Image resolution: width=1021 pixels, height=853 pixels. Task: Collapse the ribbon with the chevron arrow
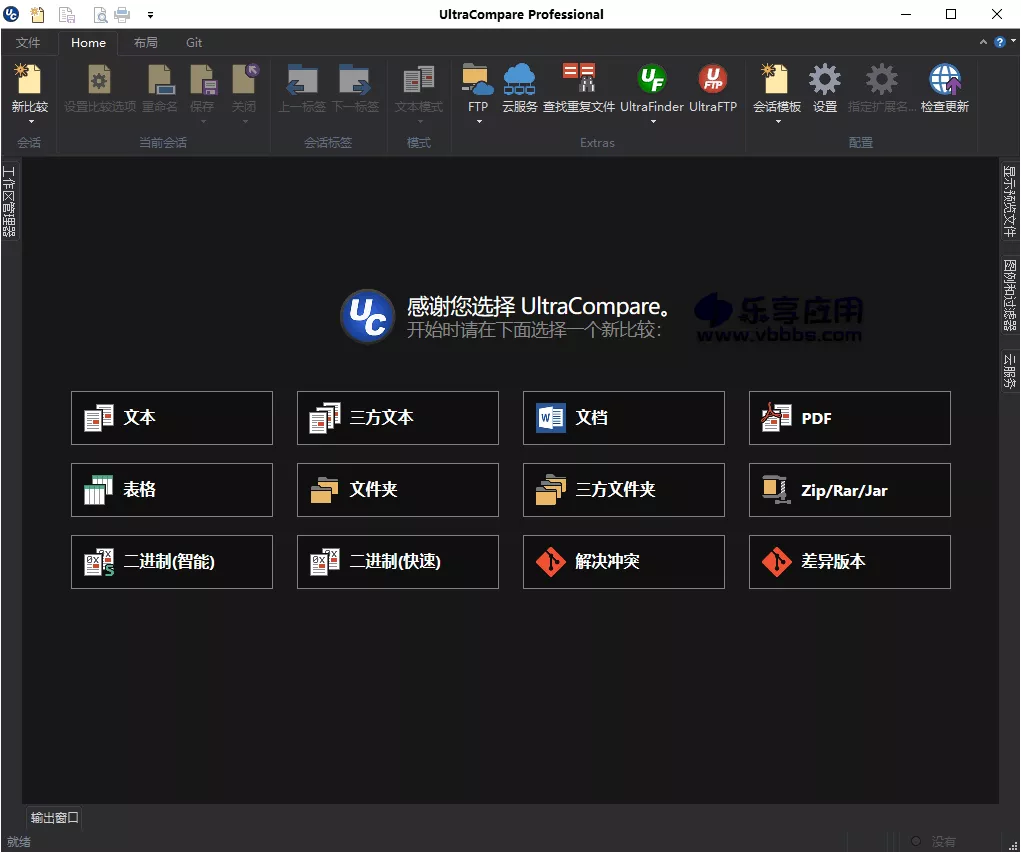point(981,43)
